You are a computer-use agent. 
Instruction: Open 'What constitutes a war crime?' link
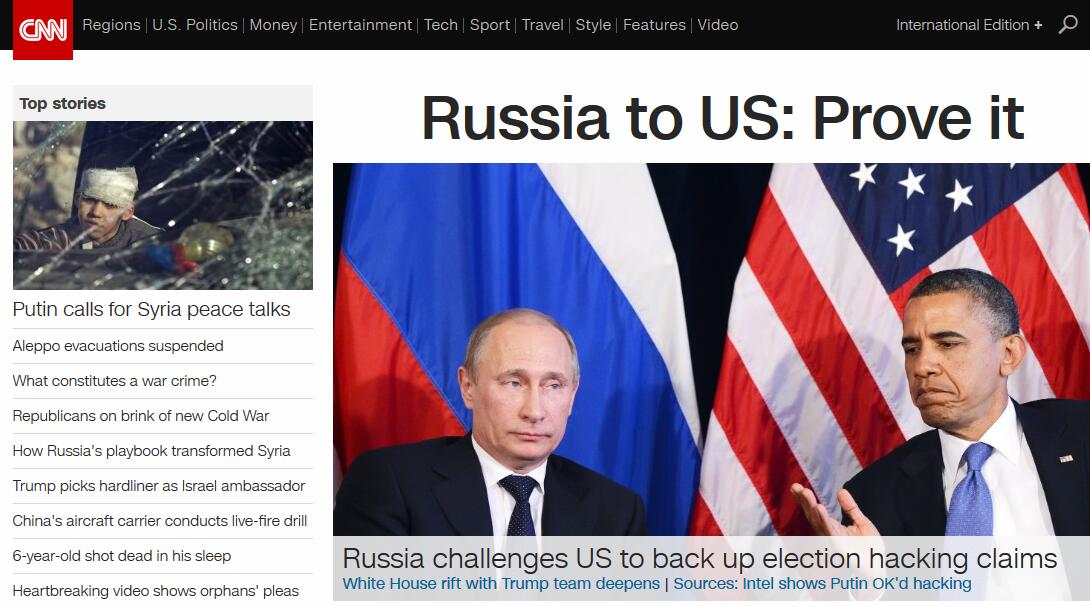(115, 381)
